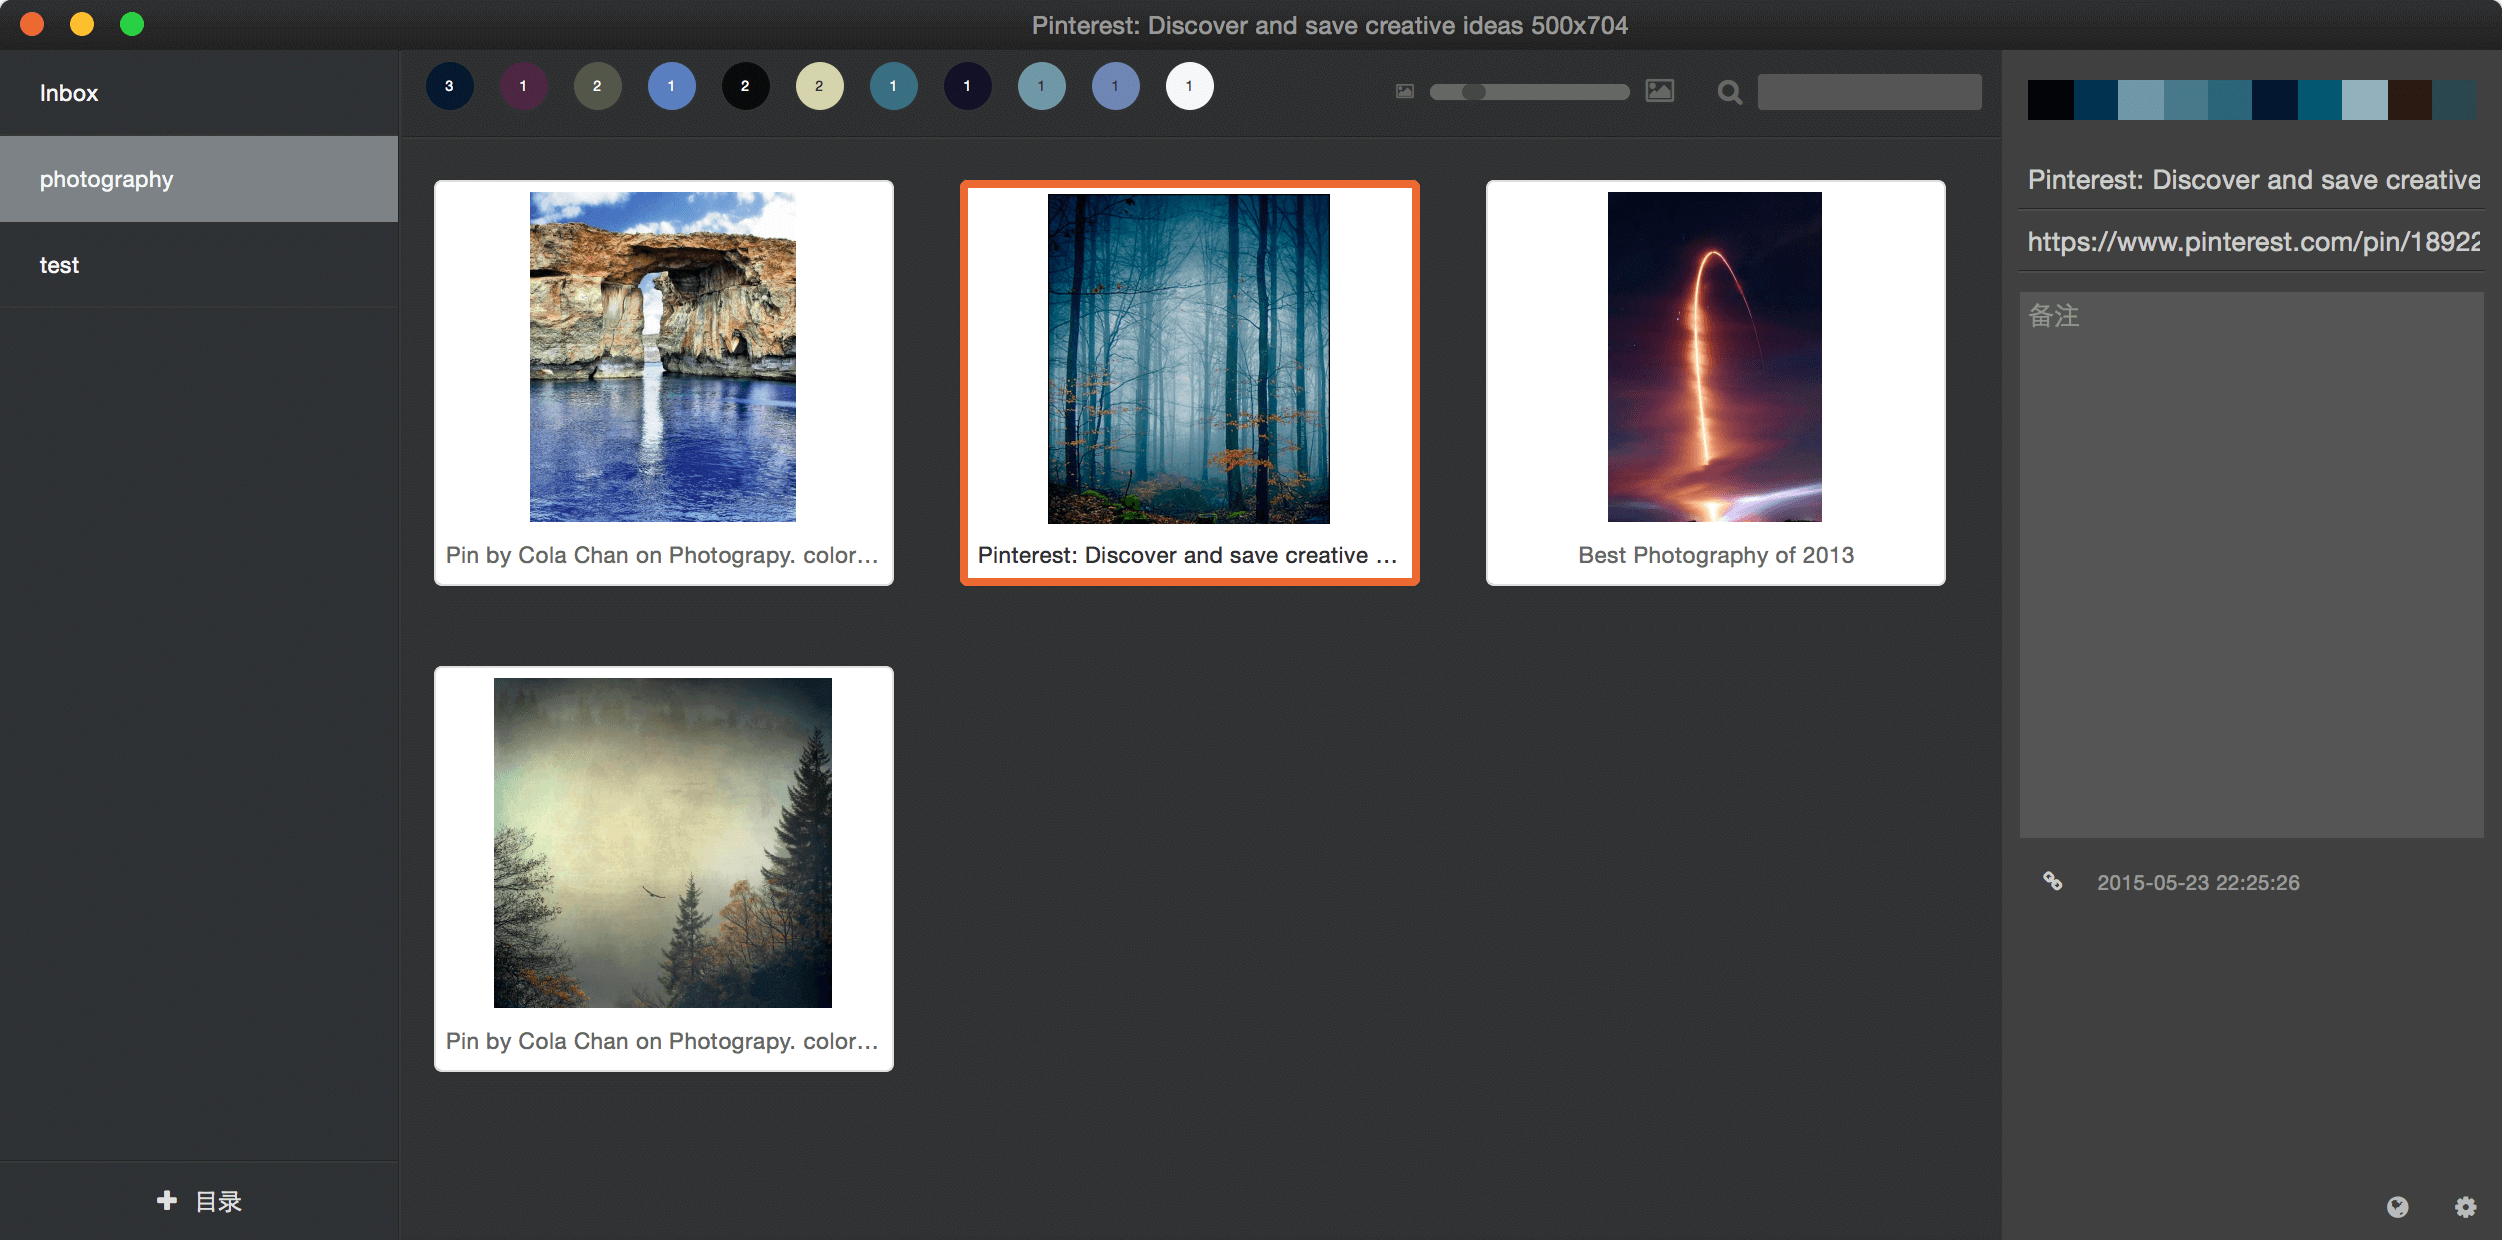Click the image placeholder icon left of slider
This screenshot has width=2502, height=1240.
[x=1403, y=91]
